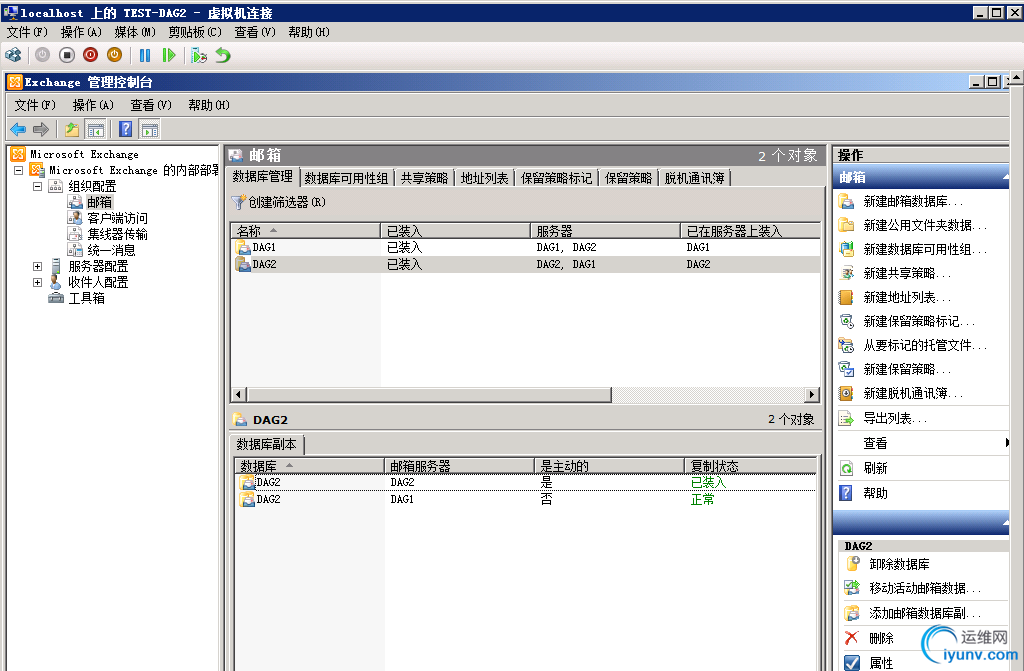1024x671 pixels.
Task: Open the Exchange console 查看(V) menu
Action: (x=151, y=105)
